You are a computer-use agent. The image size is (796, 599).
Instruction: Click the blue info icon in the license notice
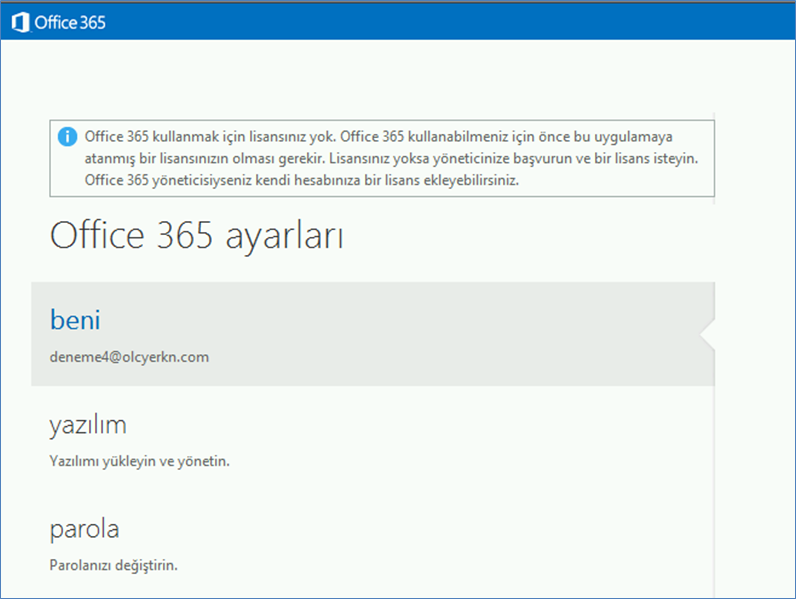pyautogui.click(x=67, y=137)
